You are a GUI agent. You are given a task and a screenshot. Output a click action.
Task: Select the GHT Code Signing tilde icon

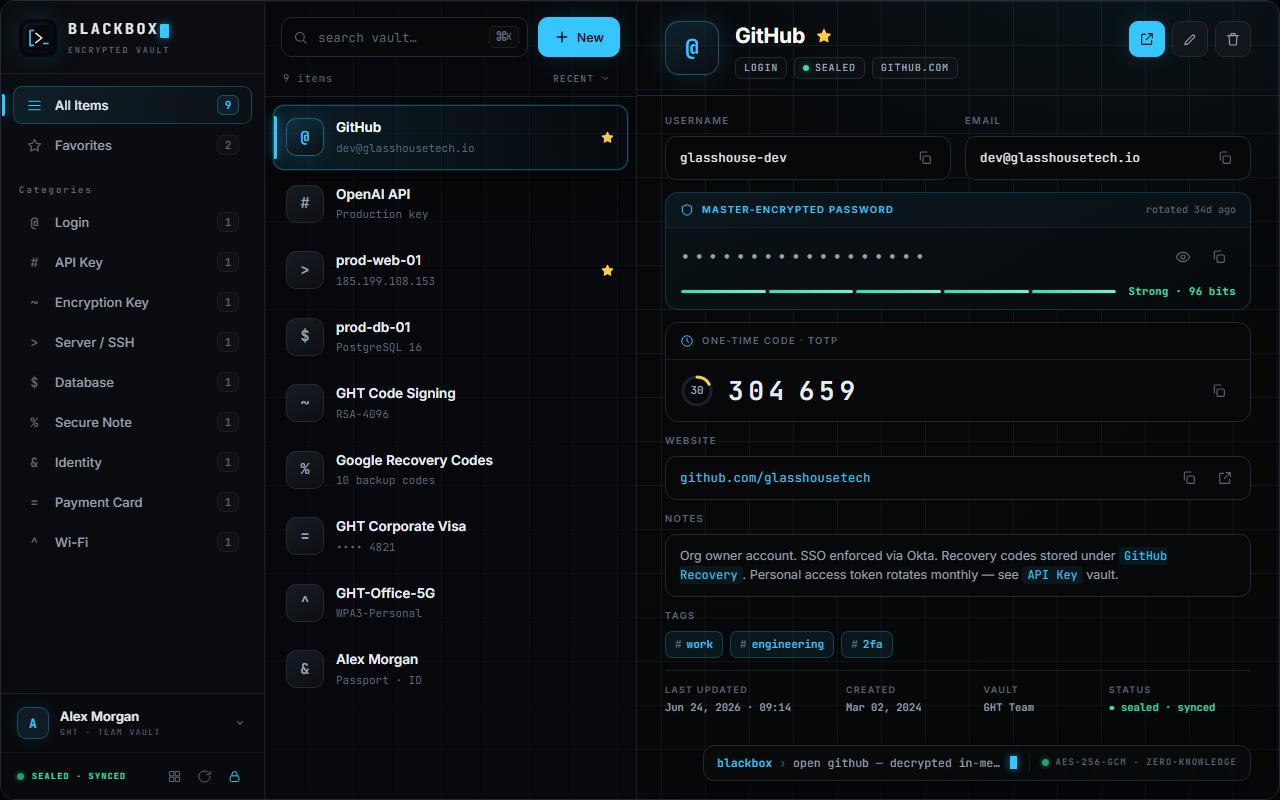pyautogui.click(x=305, y=403)
